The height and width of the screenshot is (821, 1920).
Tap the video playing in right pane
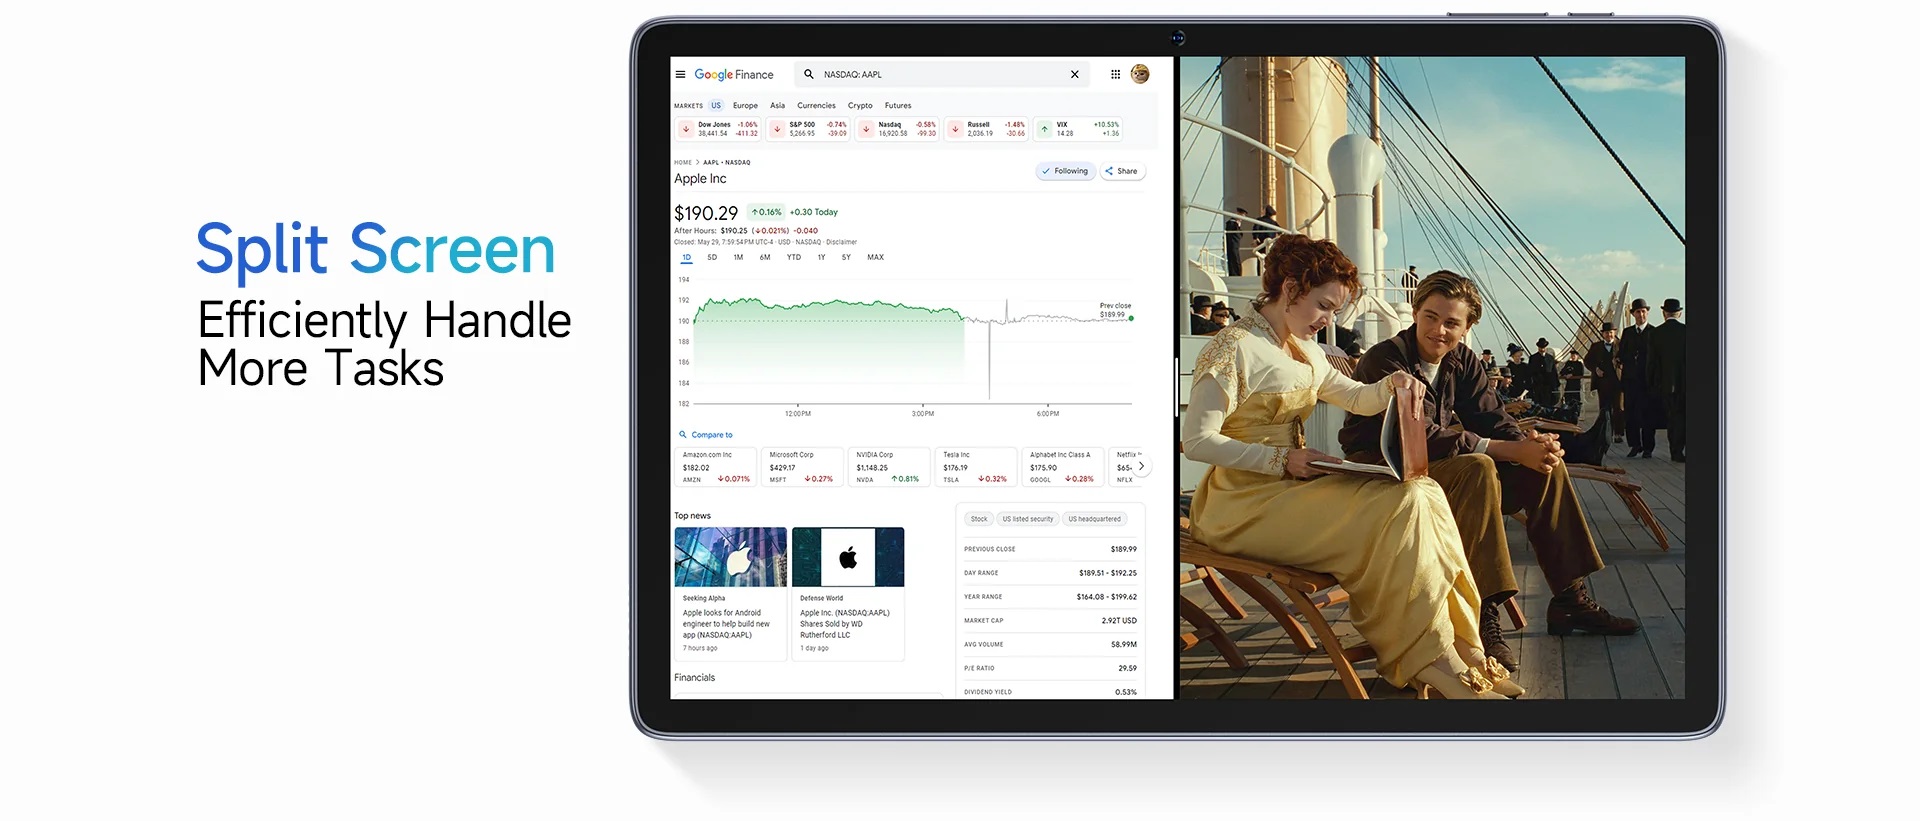point(1432,378)
